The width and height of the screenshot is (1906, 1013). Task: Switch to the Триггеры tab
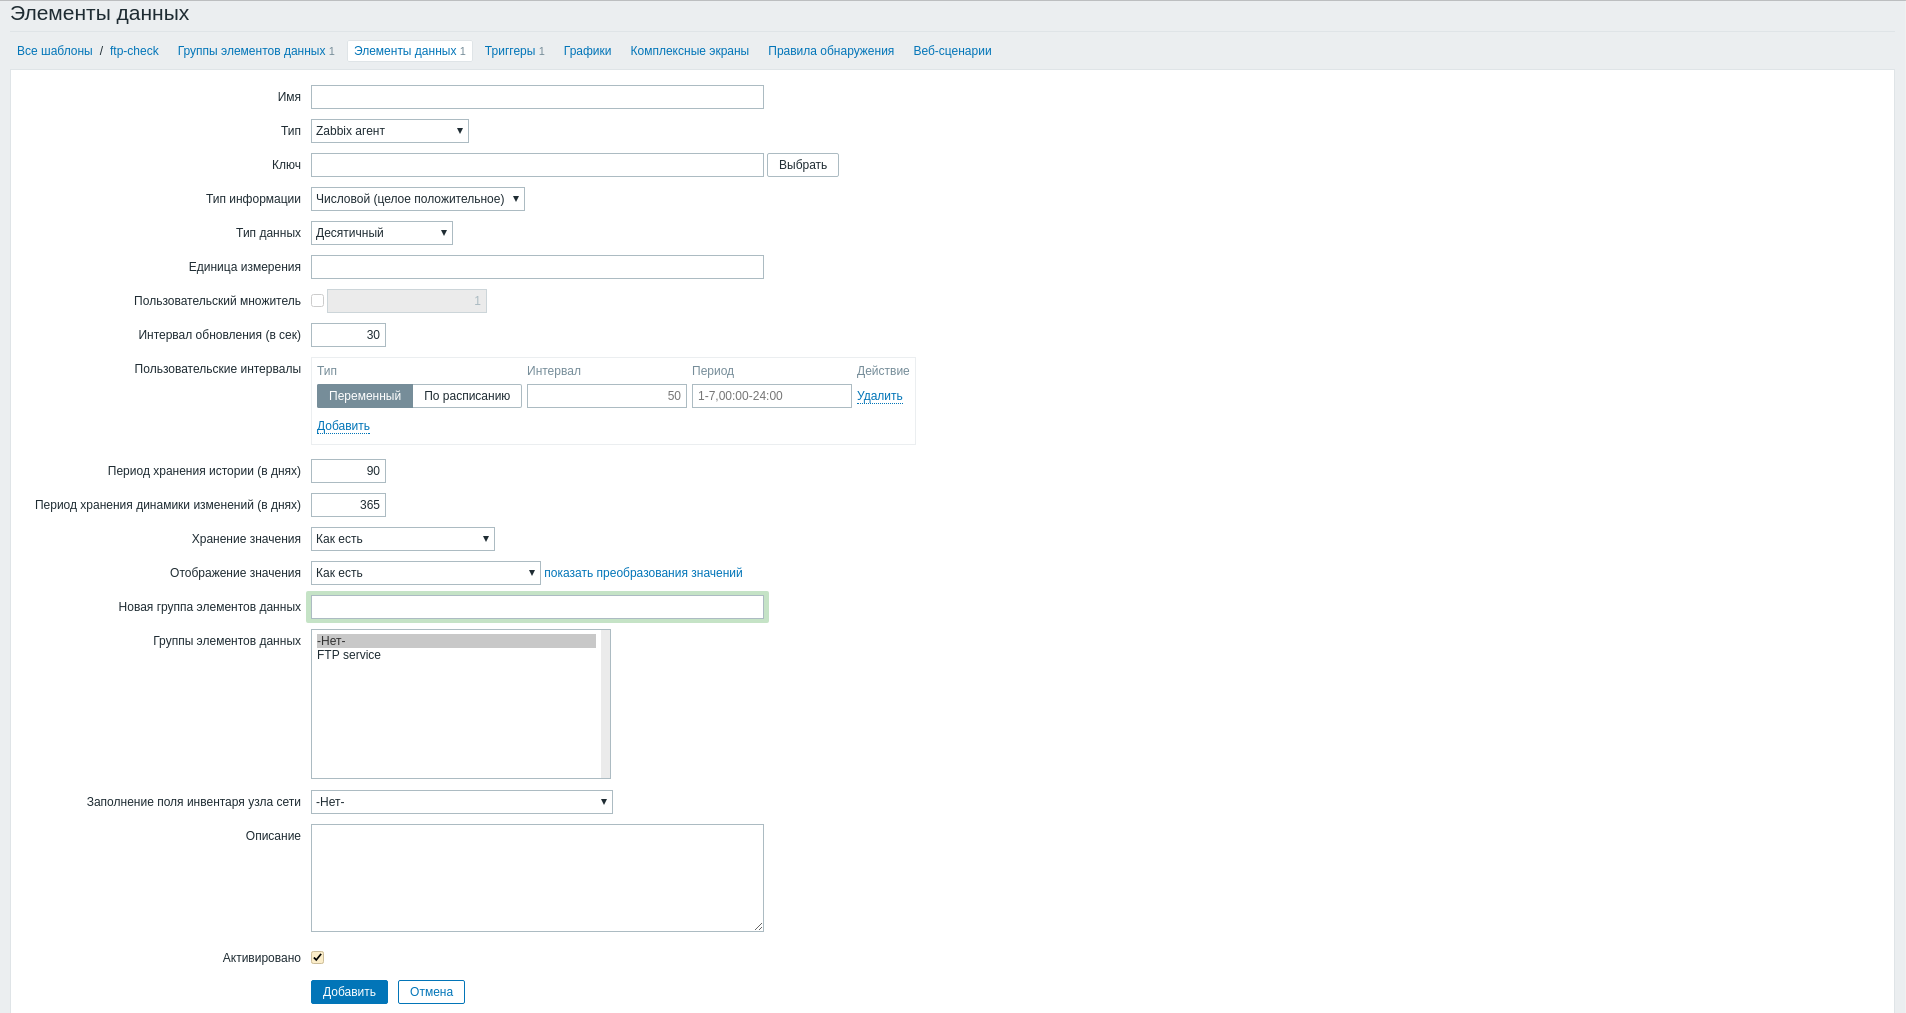pos(510,51)
